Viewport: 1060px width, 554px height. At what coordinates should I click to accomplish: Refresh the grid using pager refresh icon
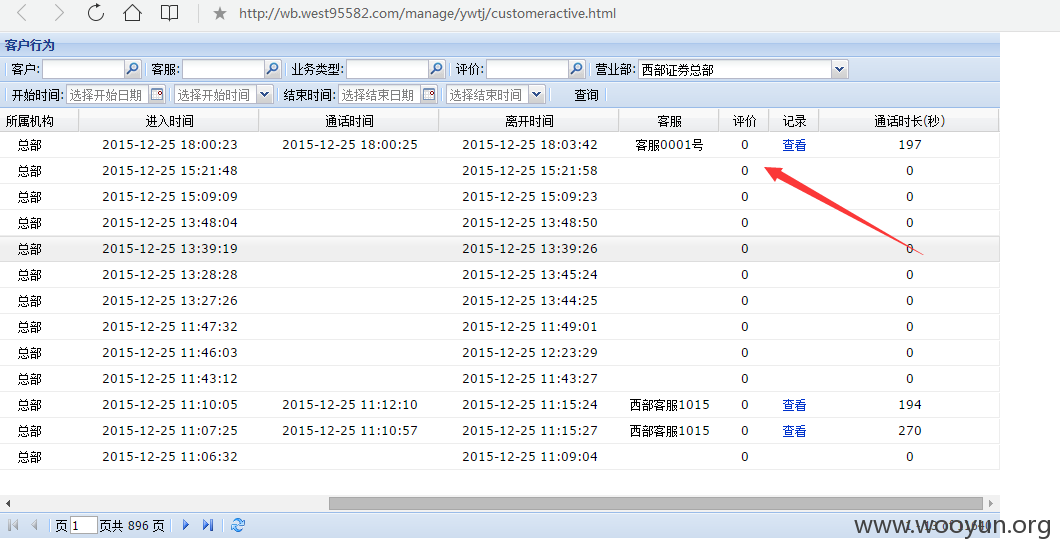tap(238, 525)
